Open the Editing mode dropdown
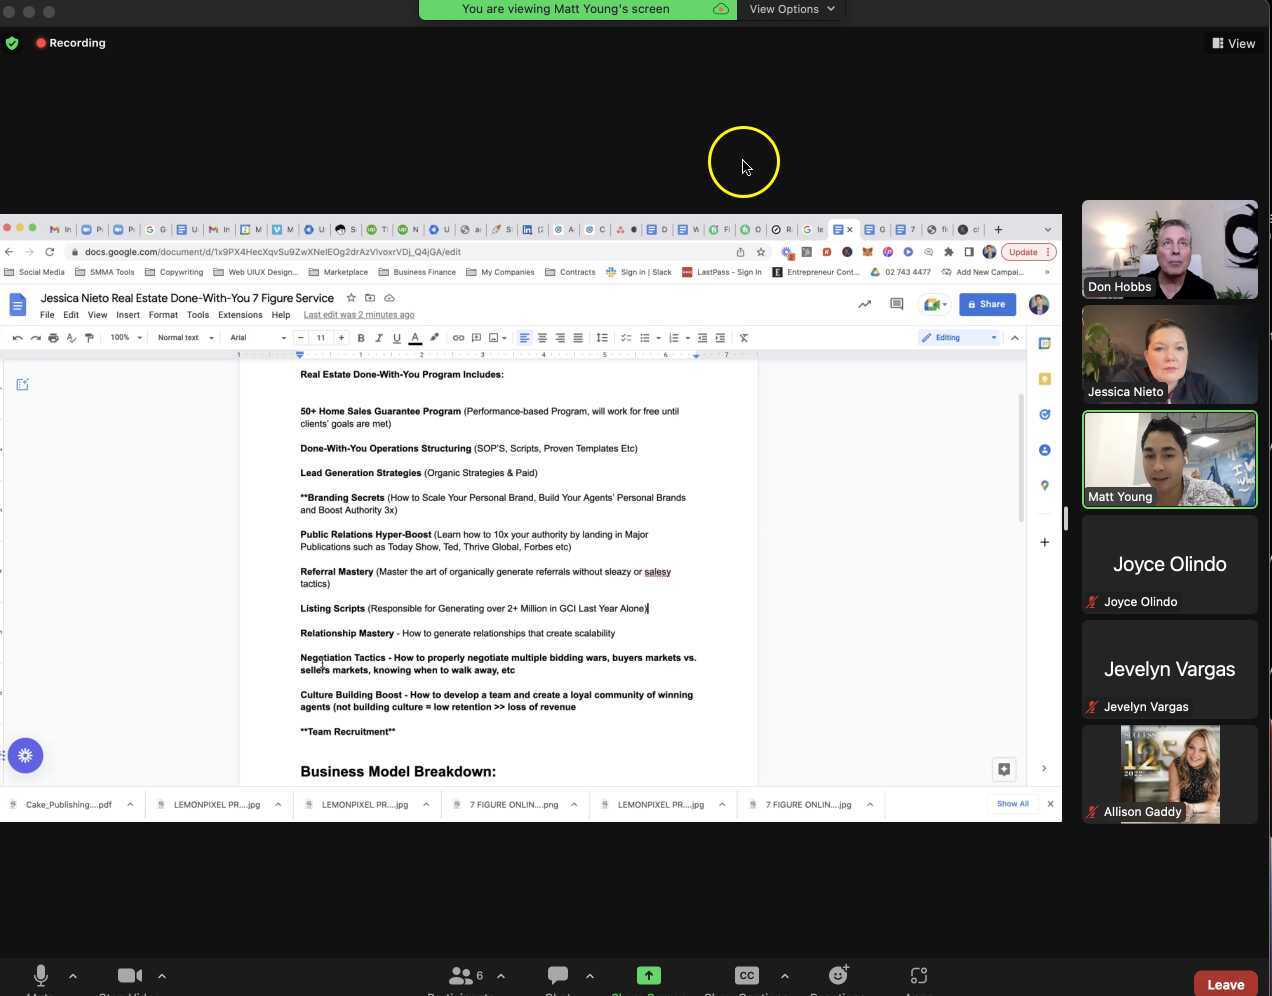Screen dimensions: 1272x996 (959, 338)
